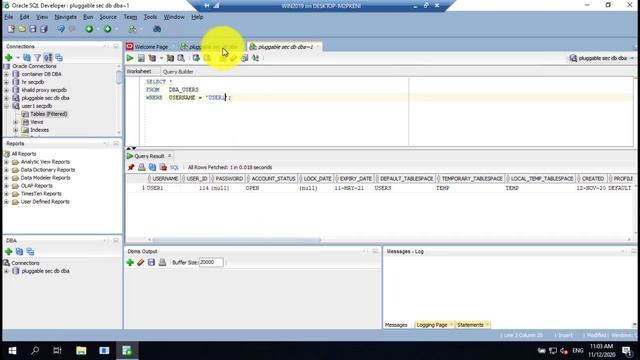Close the Query Result tab

coord(169,156)
